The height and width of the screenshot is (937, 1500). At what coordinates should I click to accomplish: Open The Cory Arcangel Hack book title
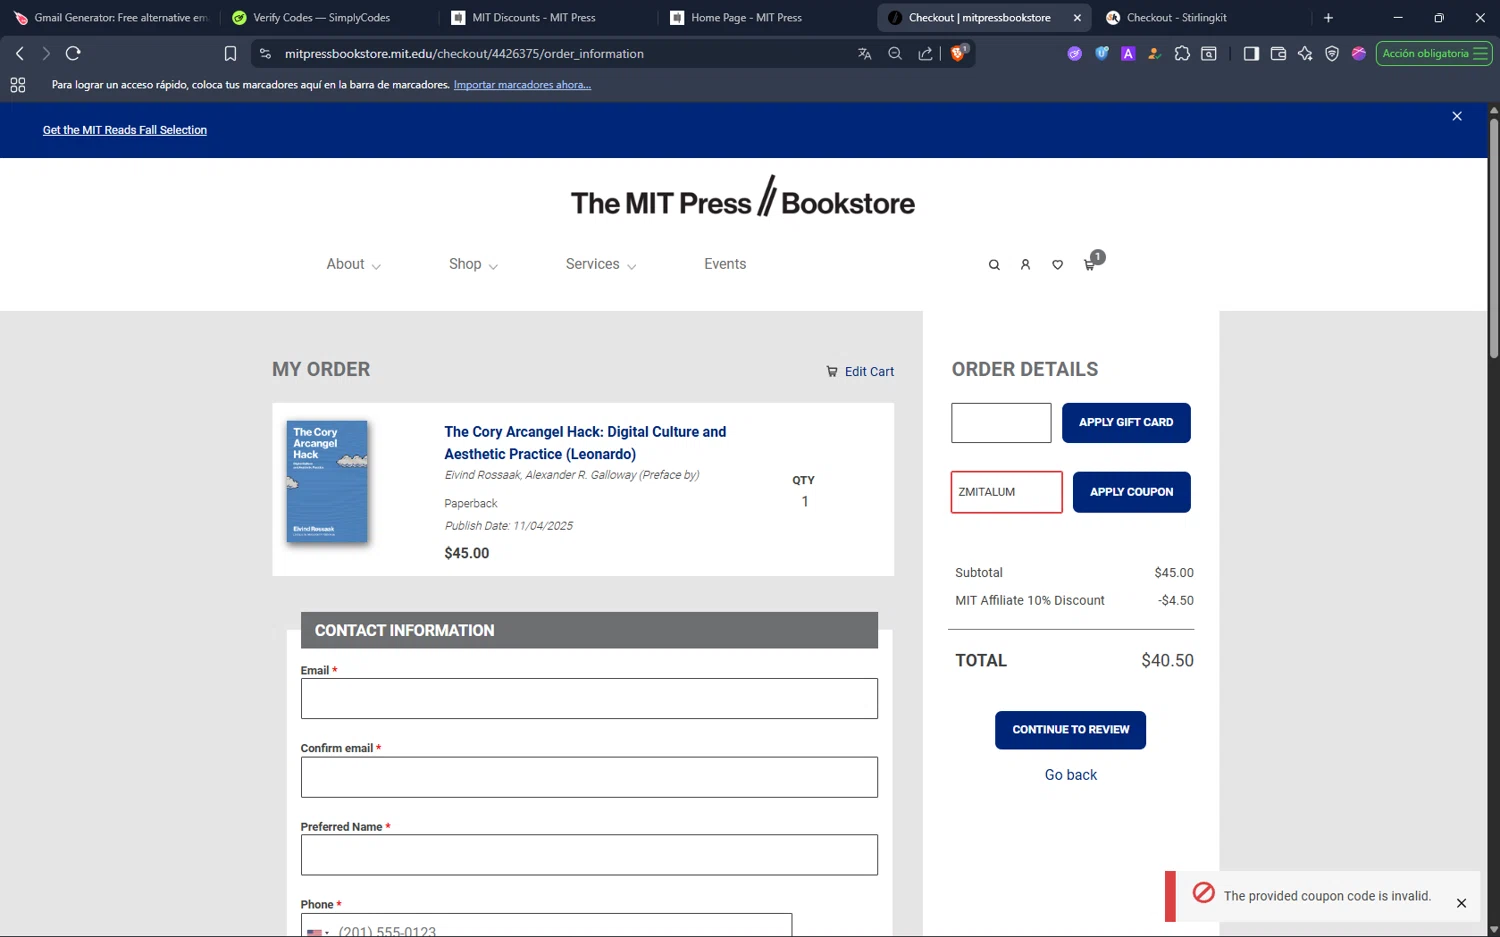(x=585, y=443)
